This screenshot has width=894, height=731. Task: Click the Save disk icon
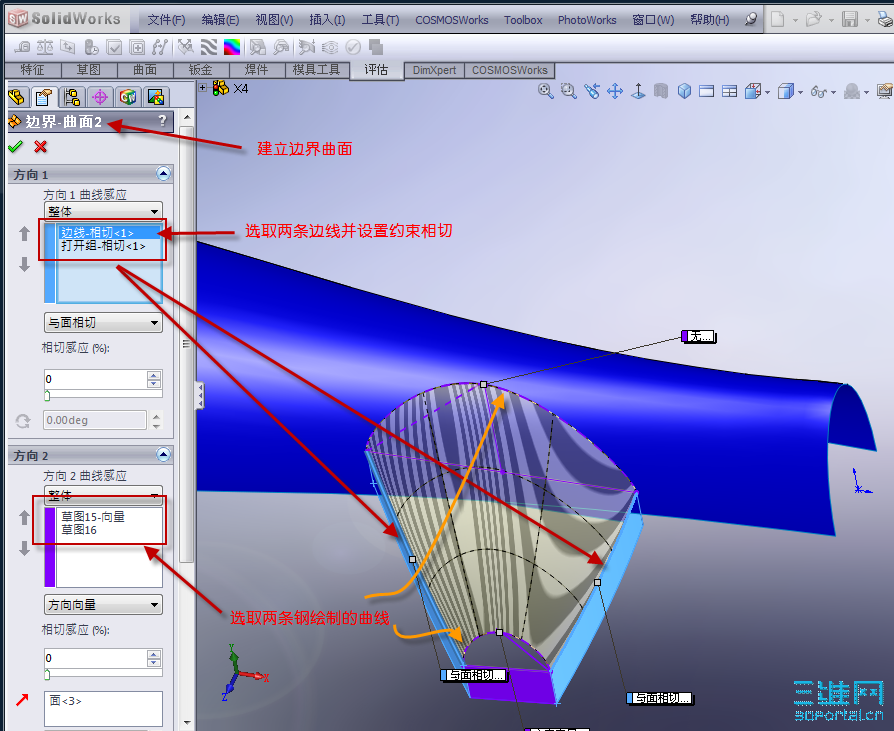pyautogui.click(x=850, y=19)
